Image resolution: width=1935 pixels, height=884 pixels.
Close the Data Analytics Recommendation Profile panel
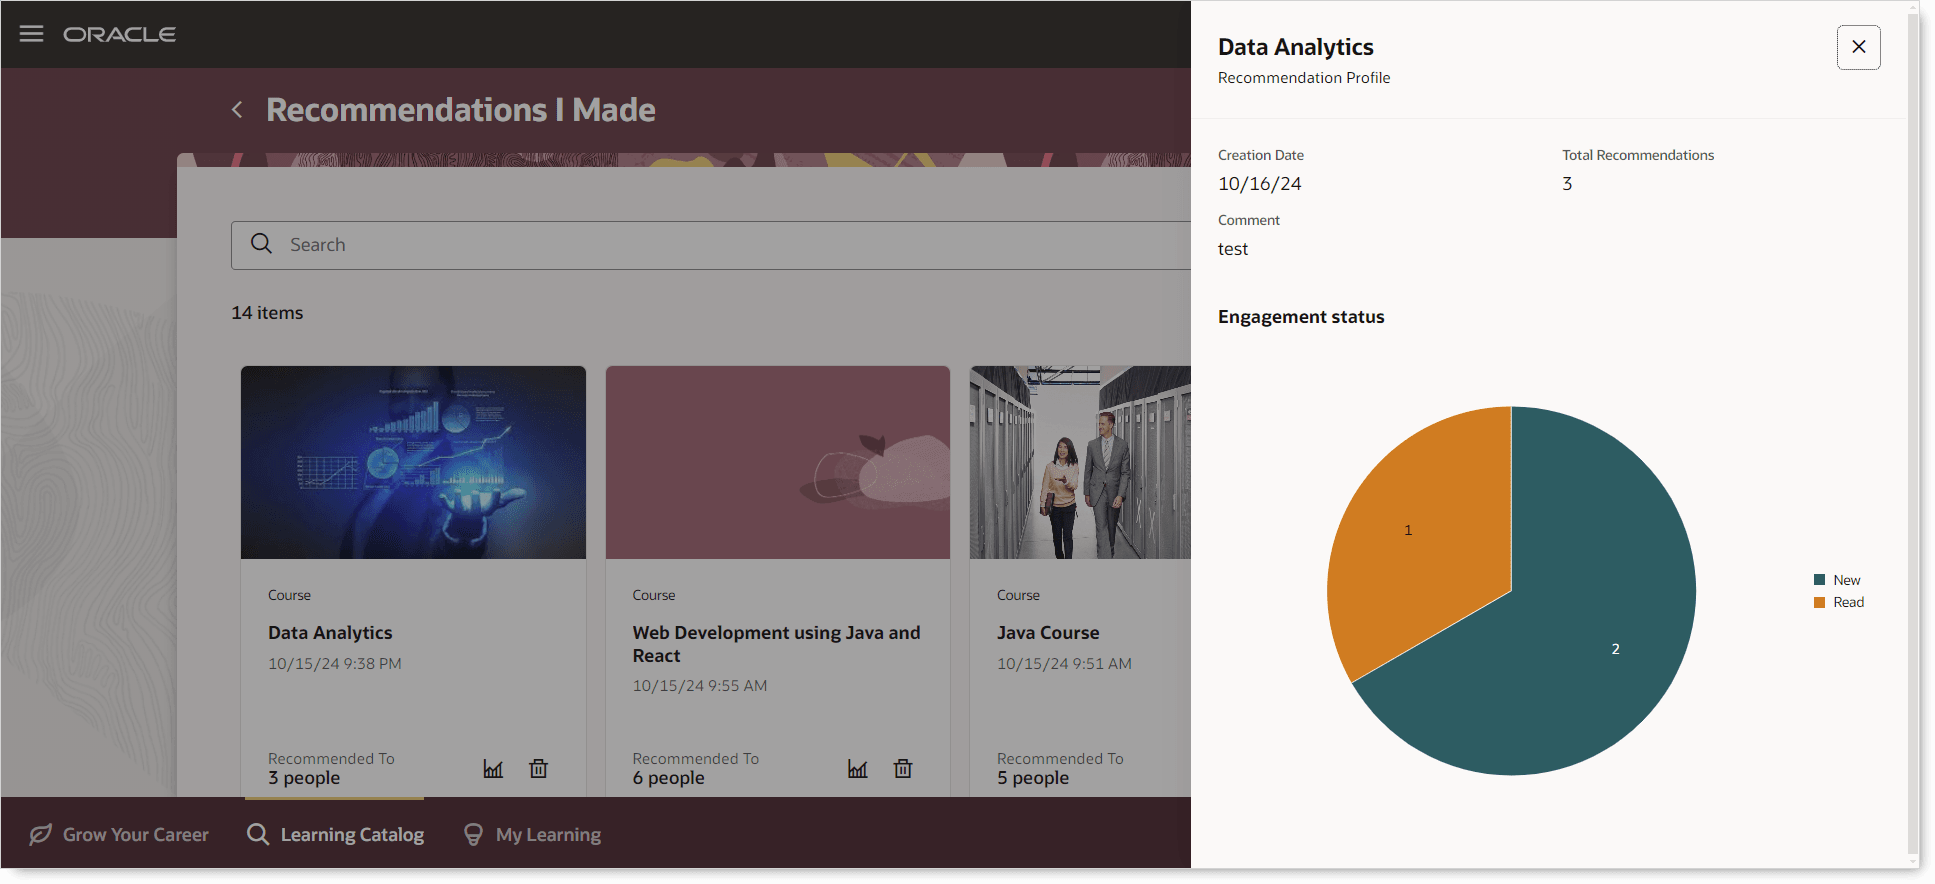pyautogui.click(x=1858, y=47)
